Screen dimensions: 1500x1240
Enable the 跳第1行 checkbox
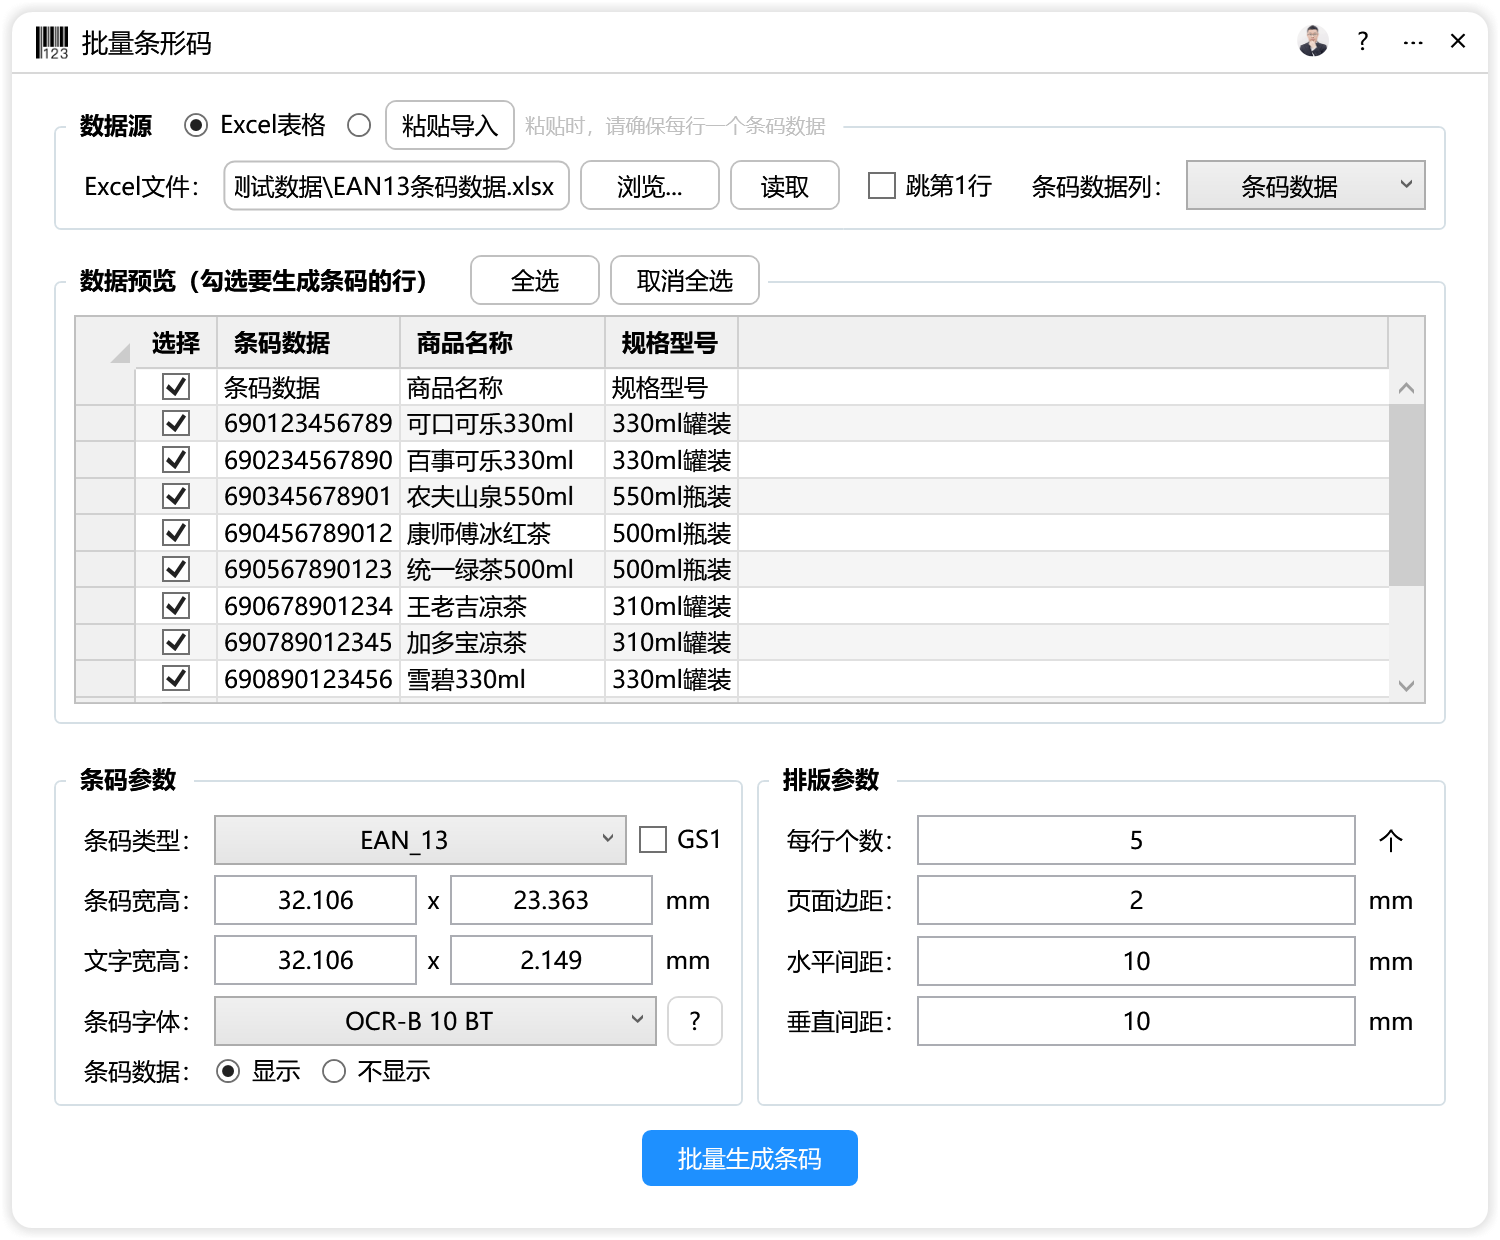click(880, 185)
